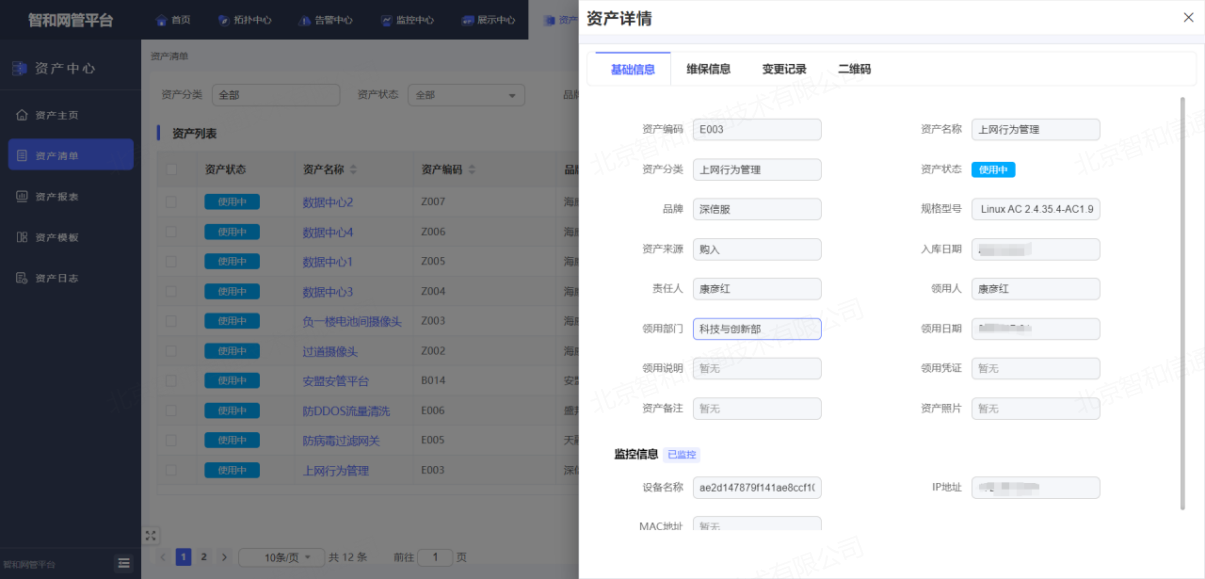Click the 资产备注 field showing 暂无
Viewport: 1205px width, 579px height.
(757, 408)
